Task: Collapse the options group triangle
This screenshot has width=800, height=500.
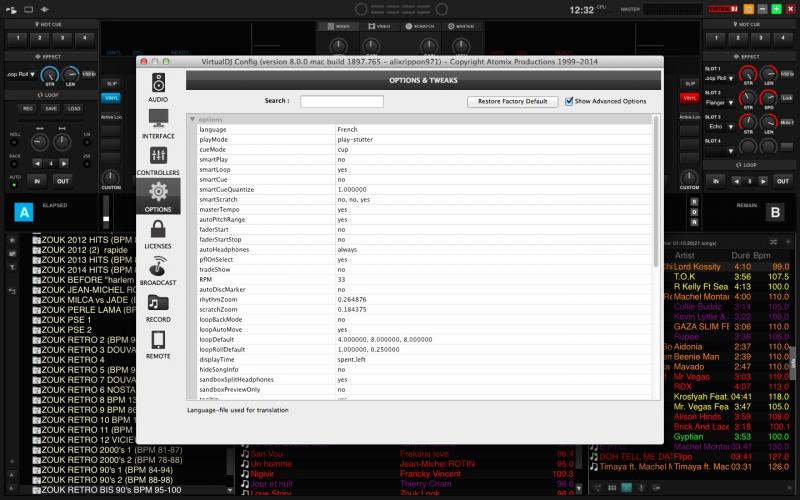Action: click(x=192, y=119)
